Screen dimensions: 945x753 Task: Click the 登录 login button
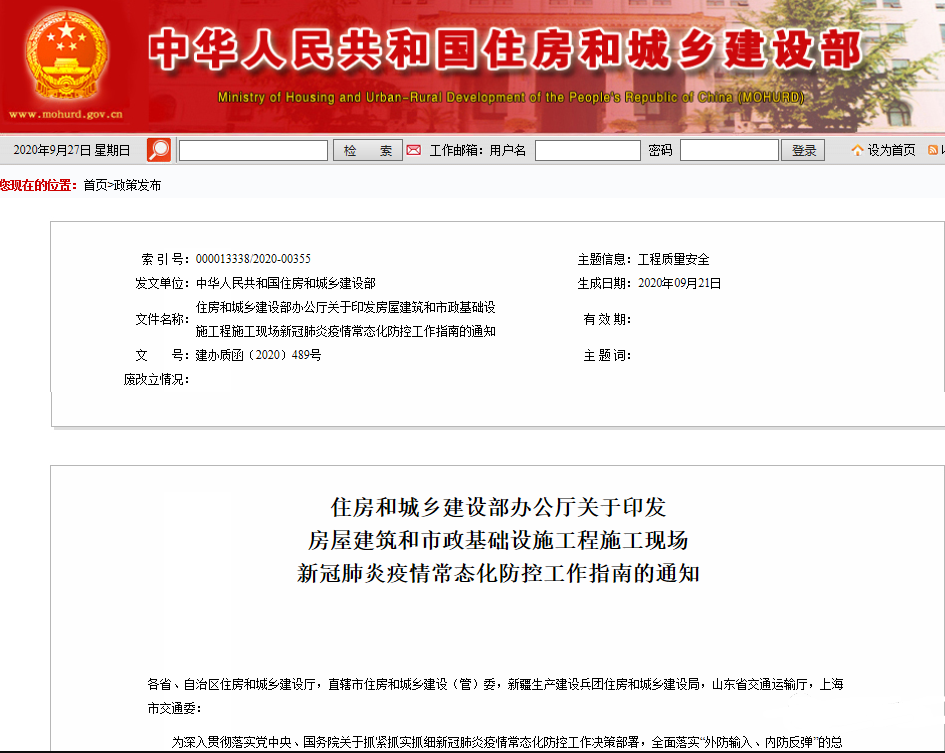[x=803, y=150]
